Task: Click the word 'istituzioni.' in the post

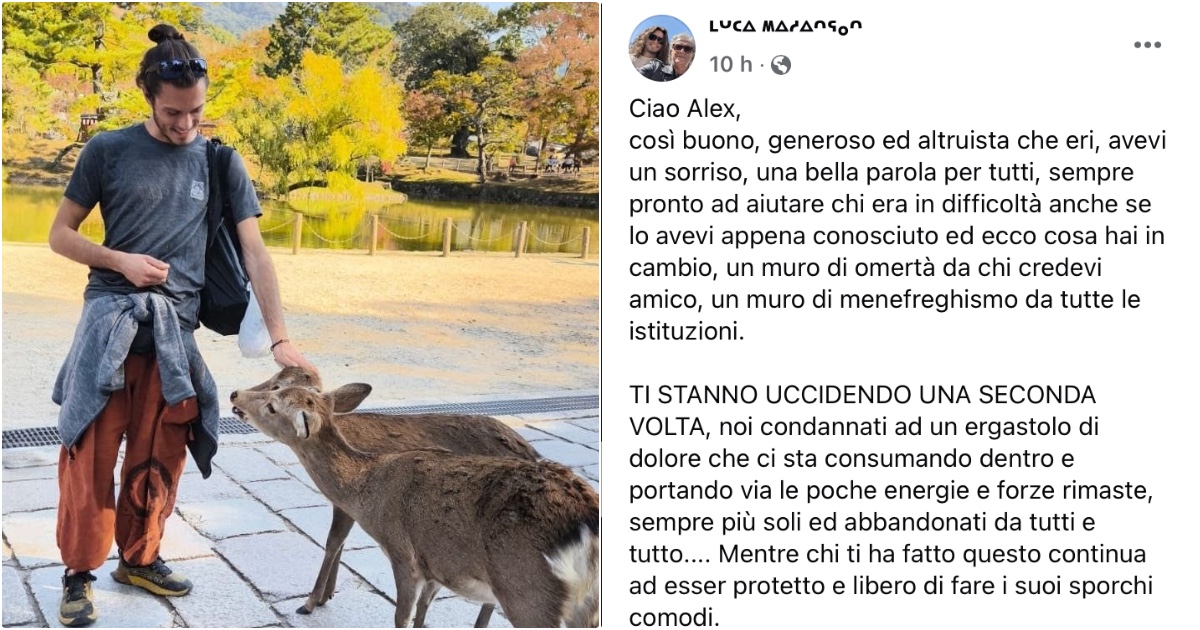Action: 687,331
